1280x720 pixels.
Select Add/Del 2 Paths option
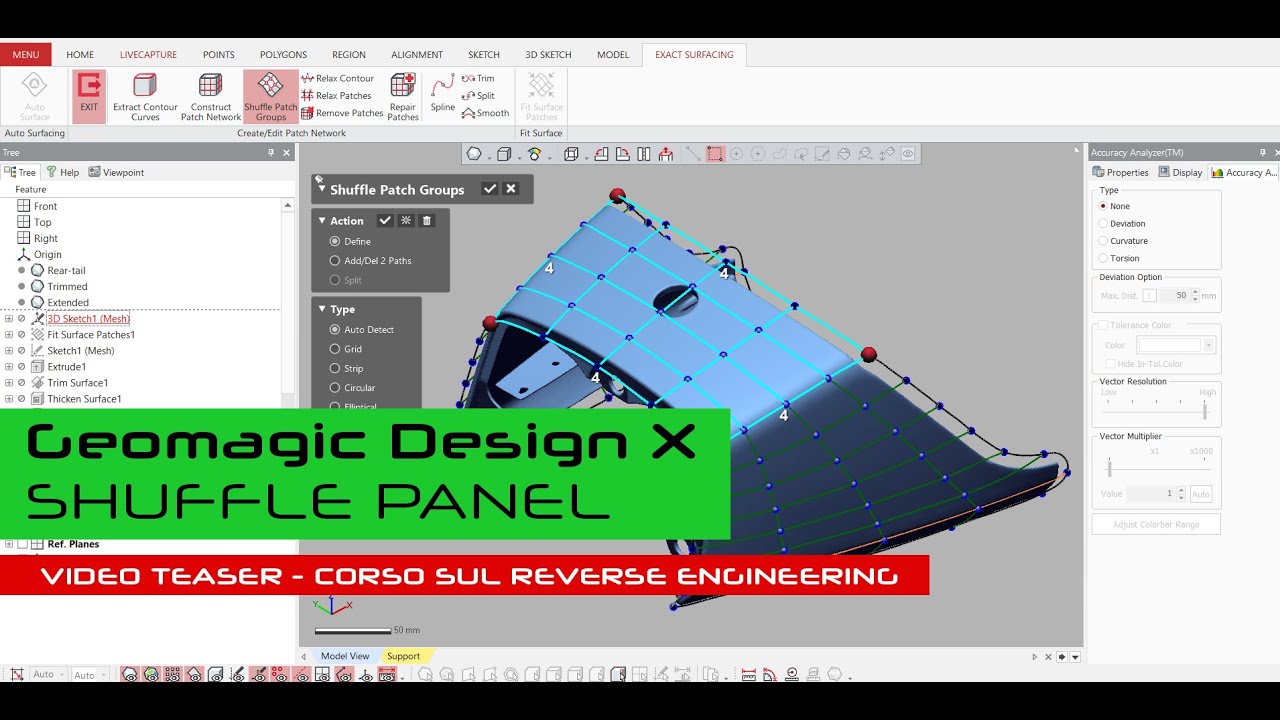pos(335,261)
